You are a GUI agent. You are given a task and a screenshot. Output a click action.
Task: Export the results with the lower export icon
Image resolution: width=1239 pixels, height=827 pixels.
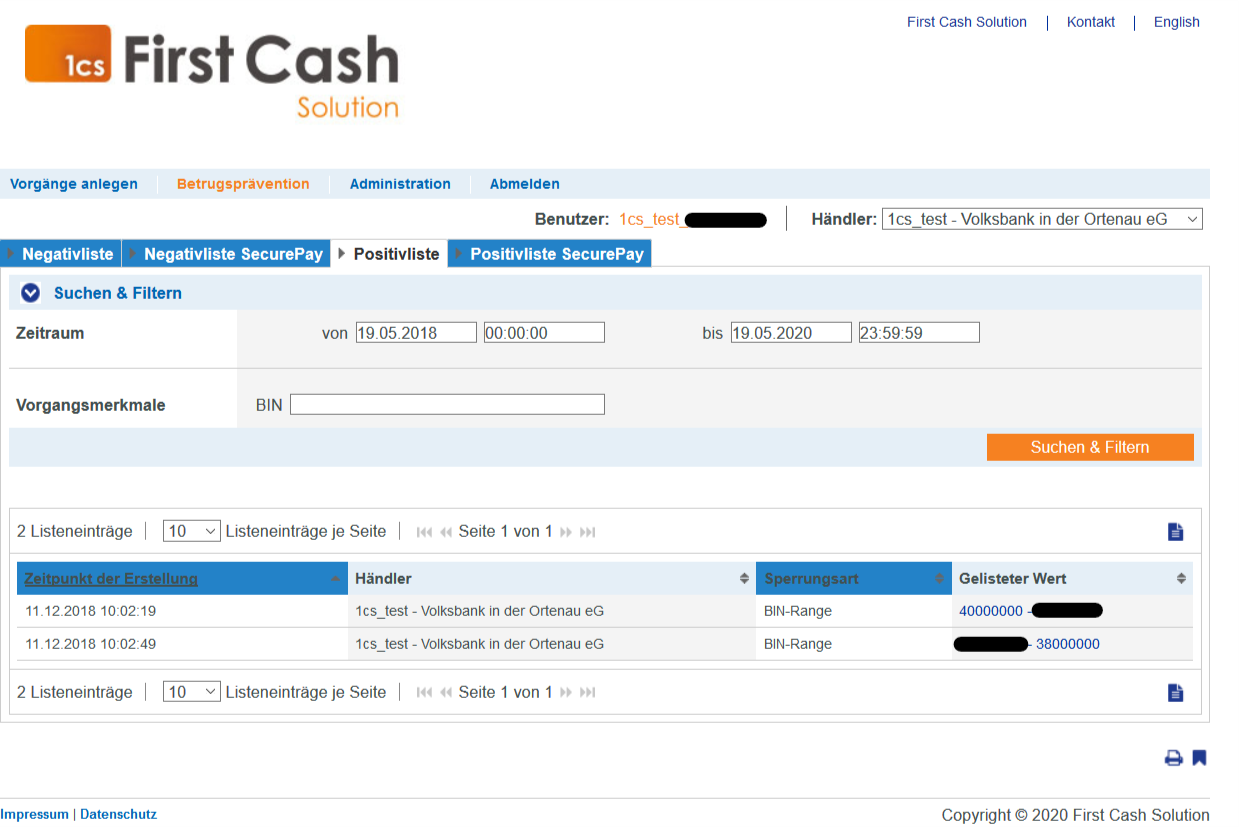pos(1175,691)
